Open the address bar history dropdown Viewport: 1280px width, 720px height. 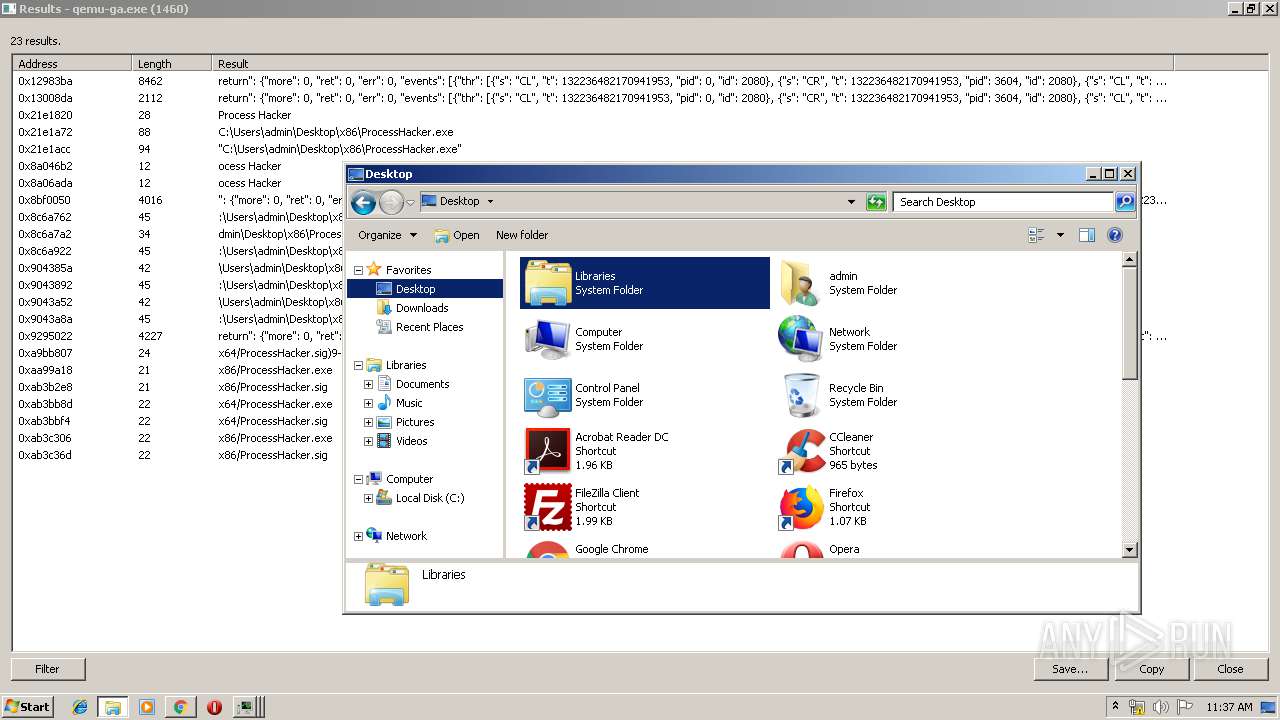[851, 201]
